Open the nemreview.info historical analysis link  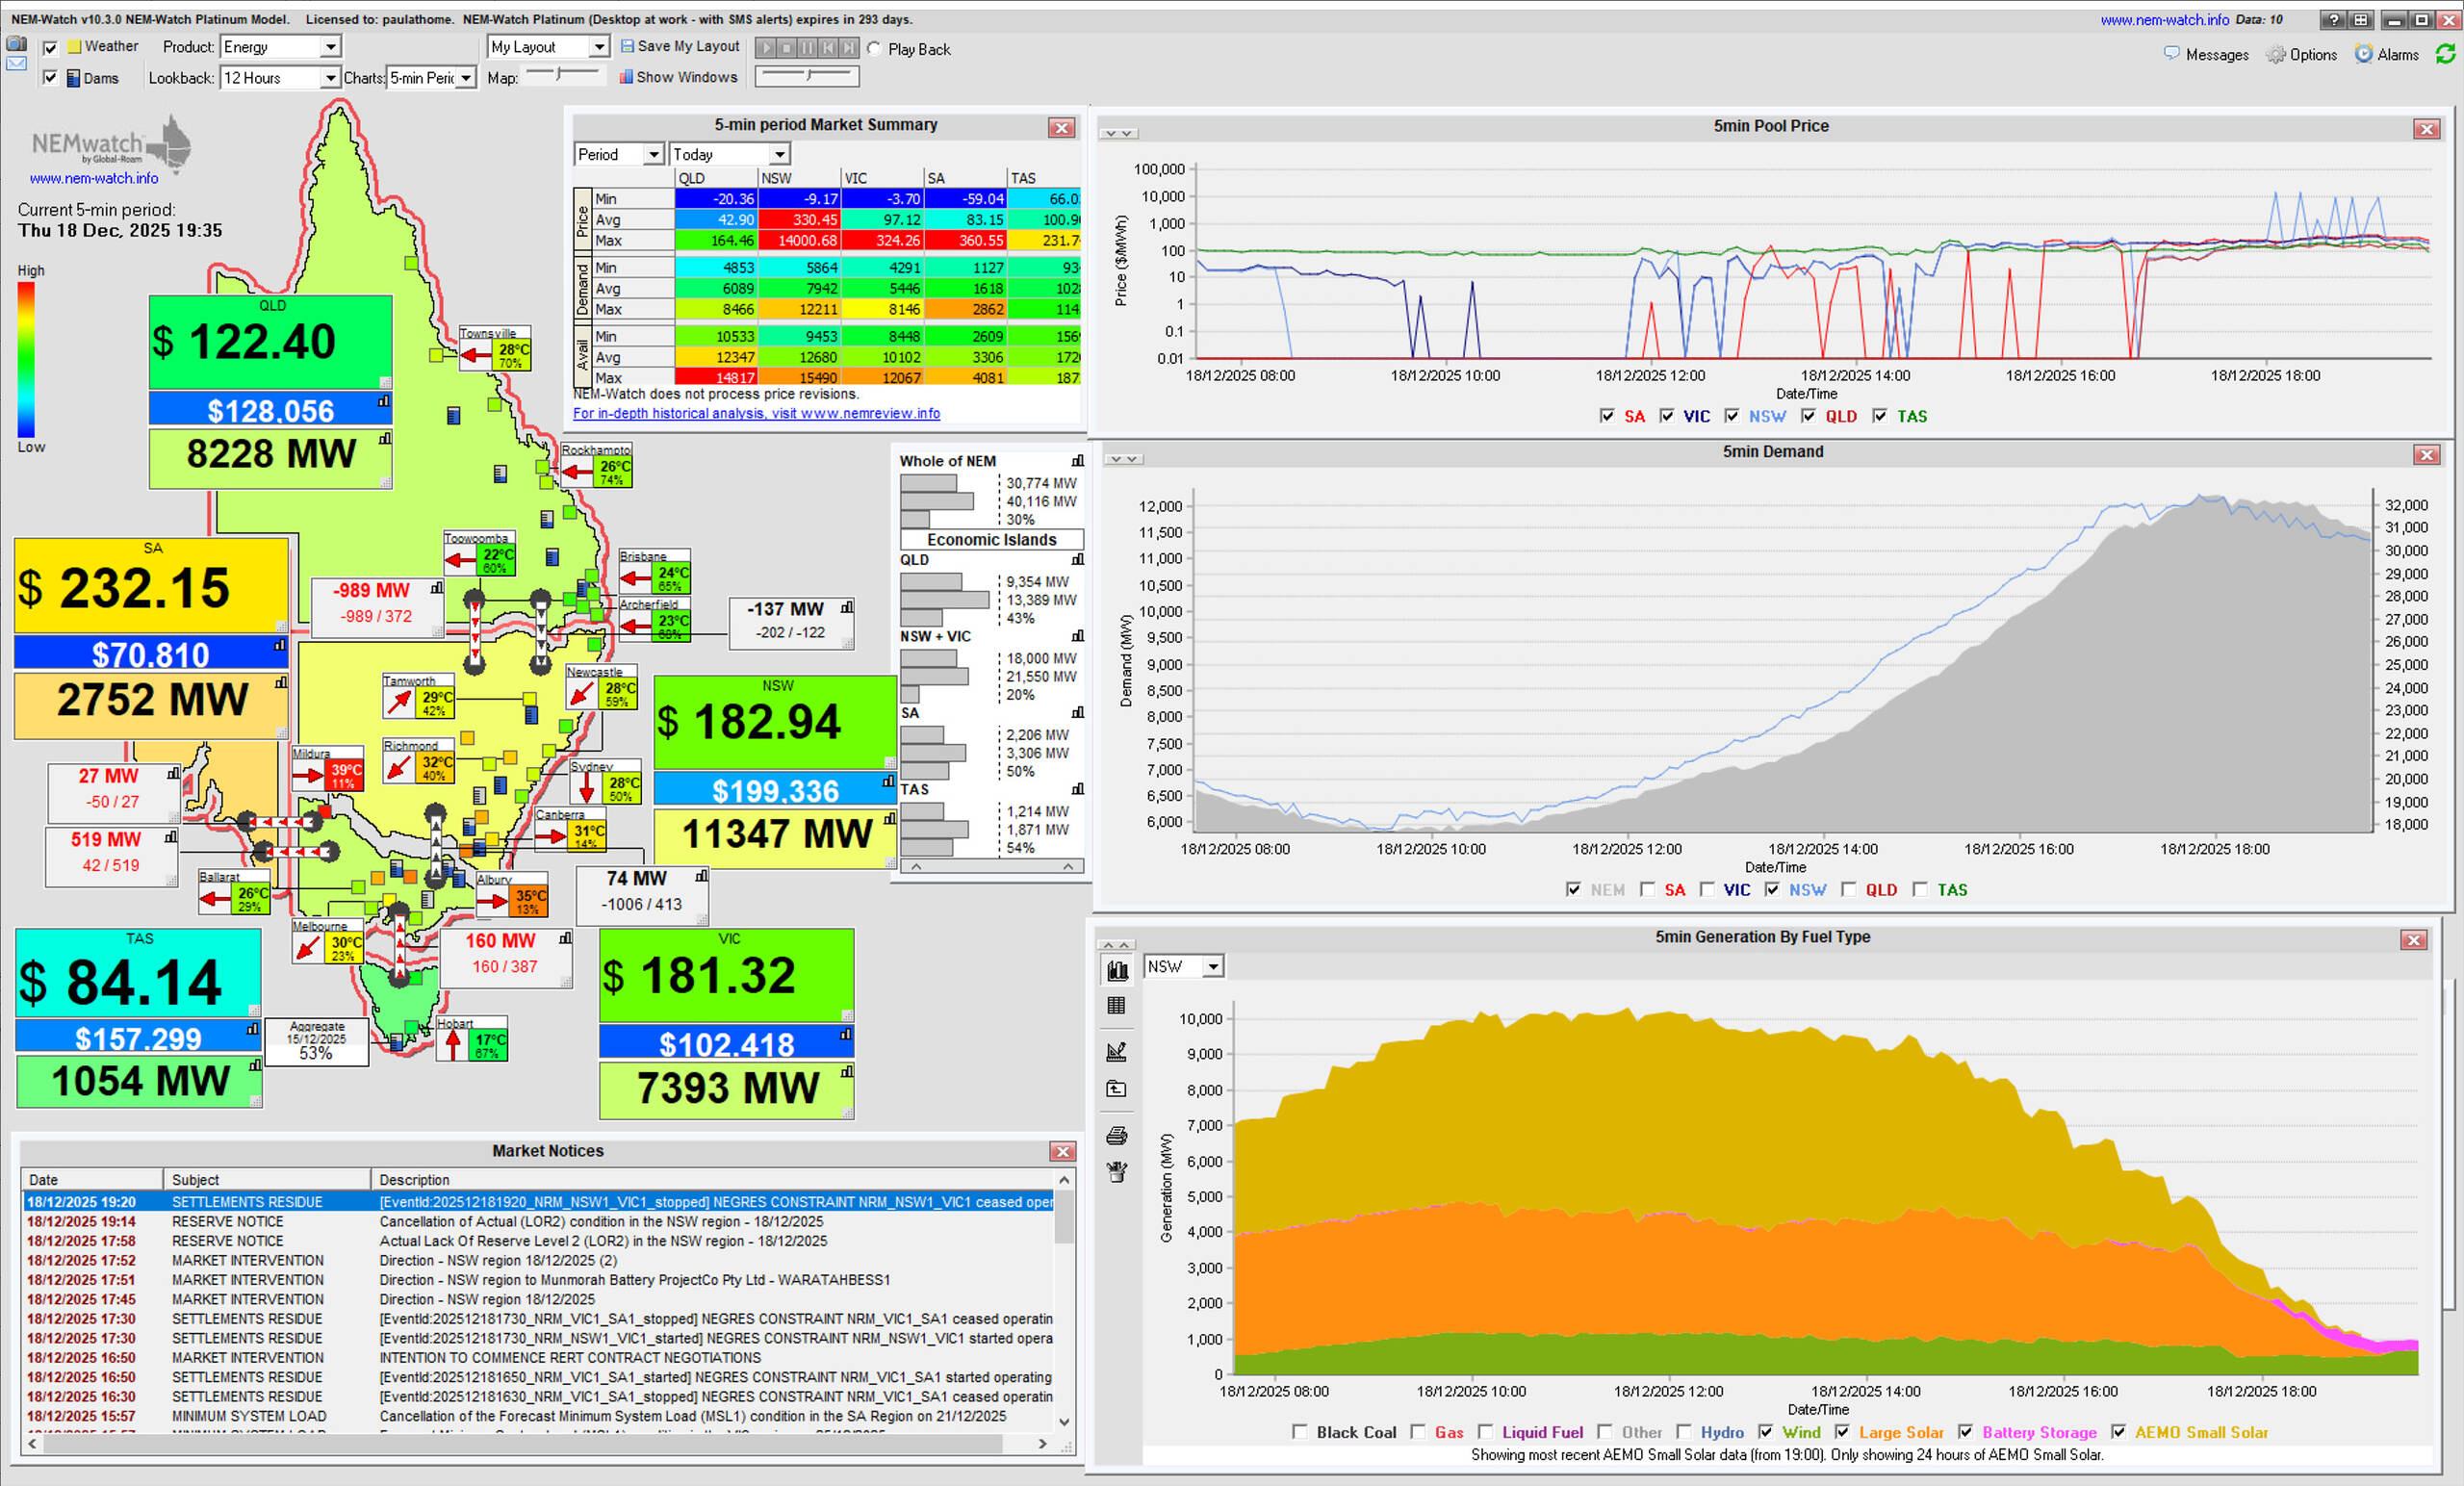click(756, 413)
